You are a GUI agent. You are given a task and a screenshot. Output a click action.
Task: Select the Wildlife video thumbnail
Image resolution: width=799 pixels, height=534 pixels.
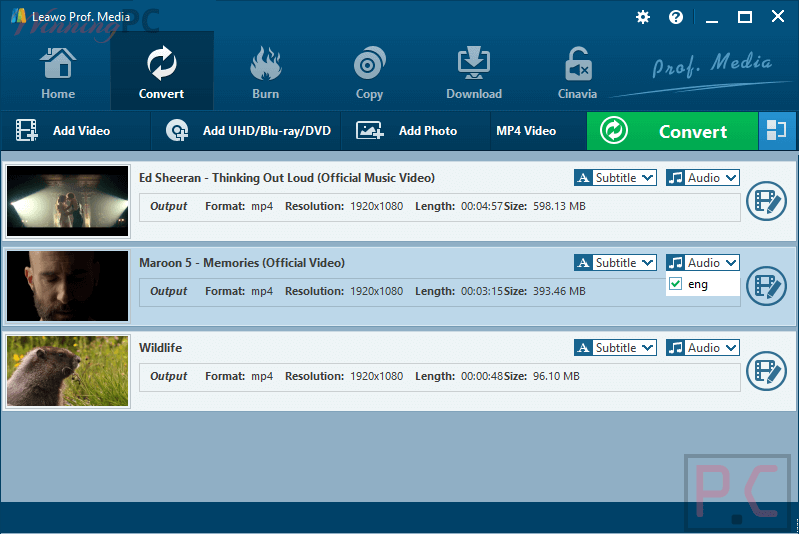[68, 371]
